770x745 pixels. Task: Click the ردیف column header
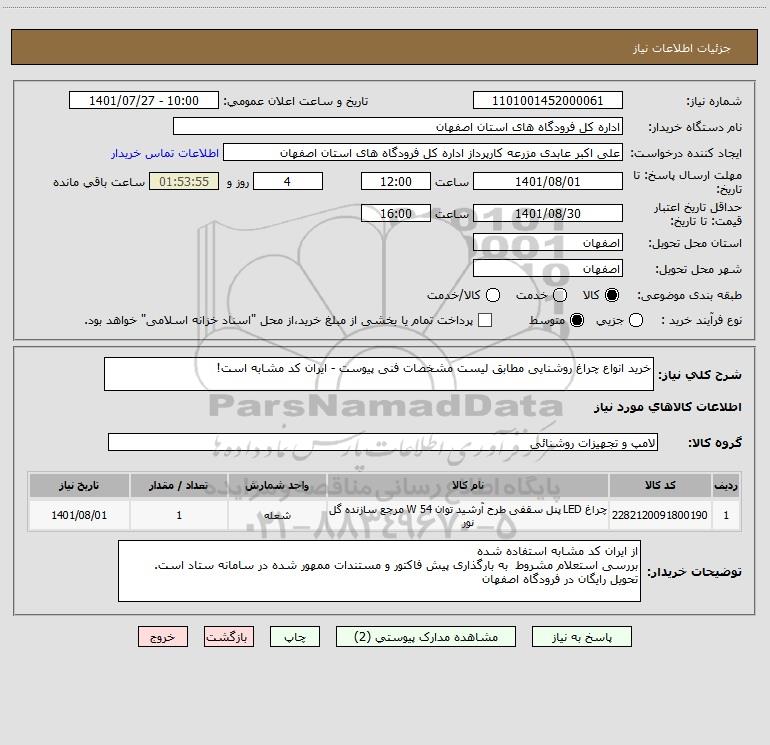[x=726, y=485]
